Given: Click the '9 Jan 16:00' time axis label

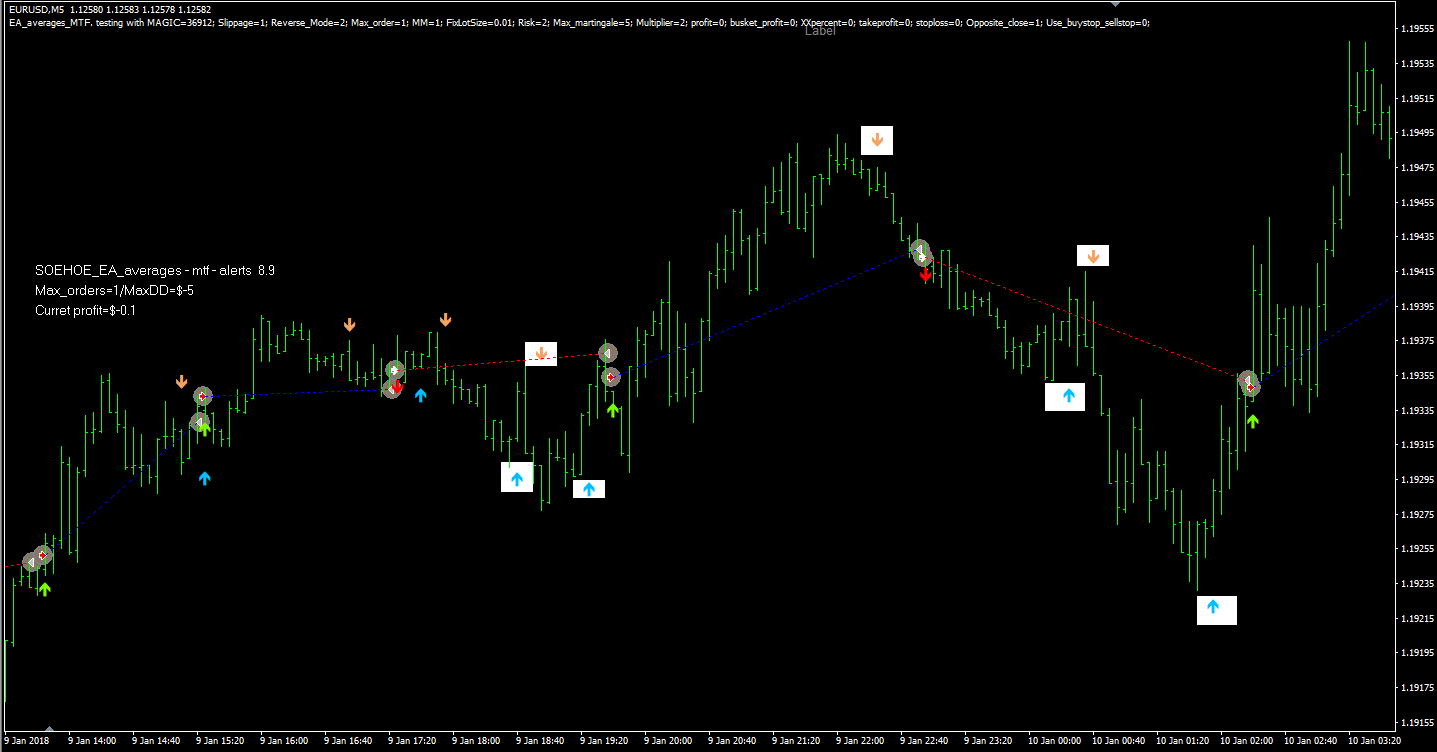Looking at the screenshot, I should (x=284, y=741).
